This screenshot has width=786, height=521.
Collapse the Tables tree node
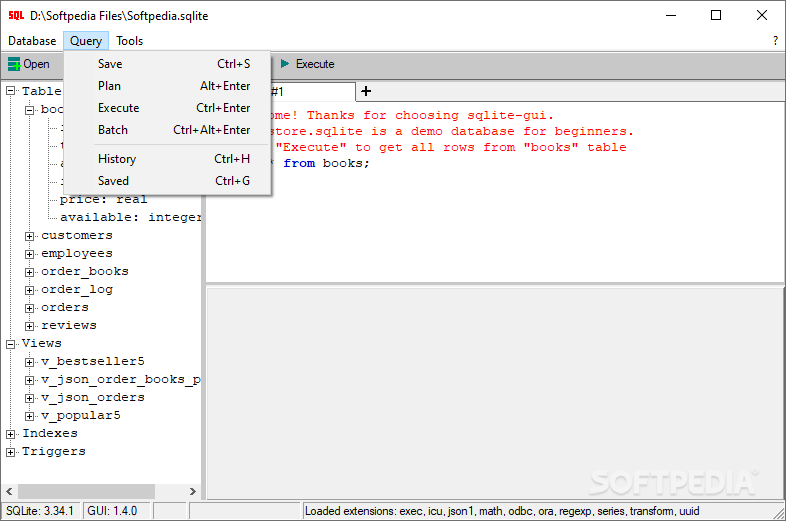pos(11,91)
